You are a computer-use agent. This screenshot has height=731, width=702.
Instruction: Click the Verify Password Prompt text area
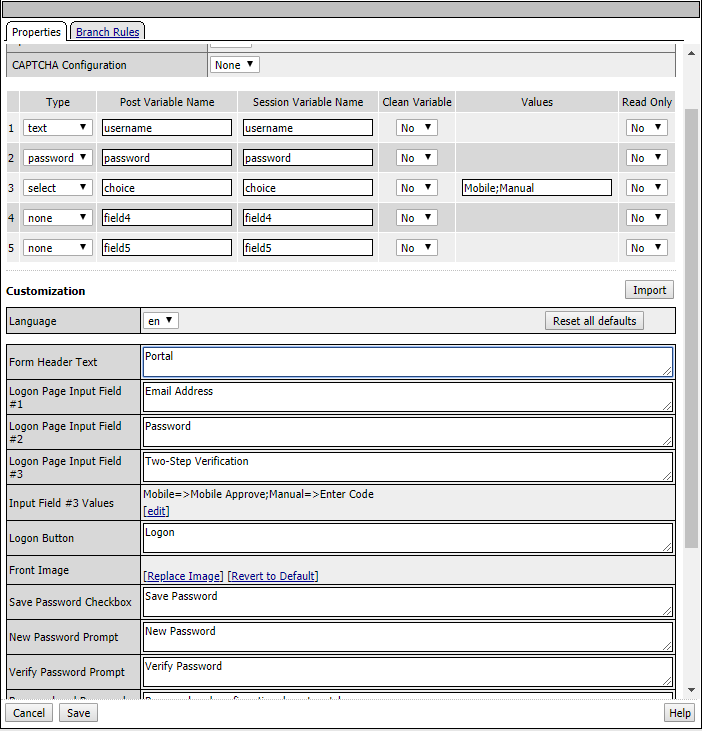(408, 672)
